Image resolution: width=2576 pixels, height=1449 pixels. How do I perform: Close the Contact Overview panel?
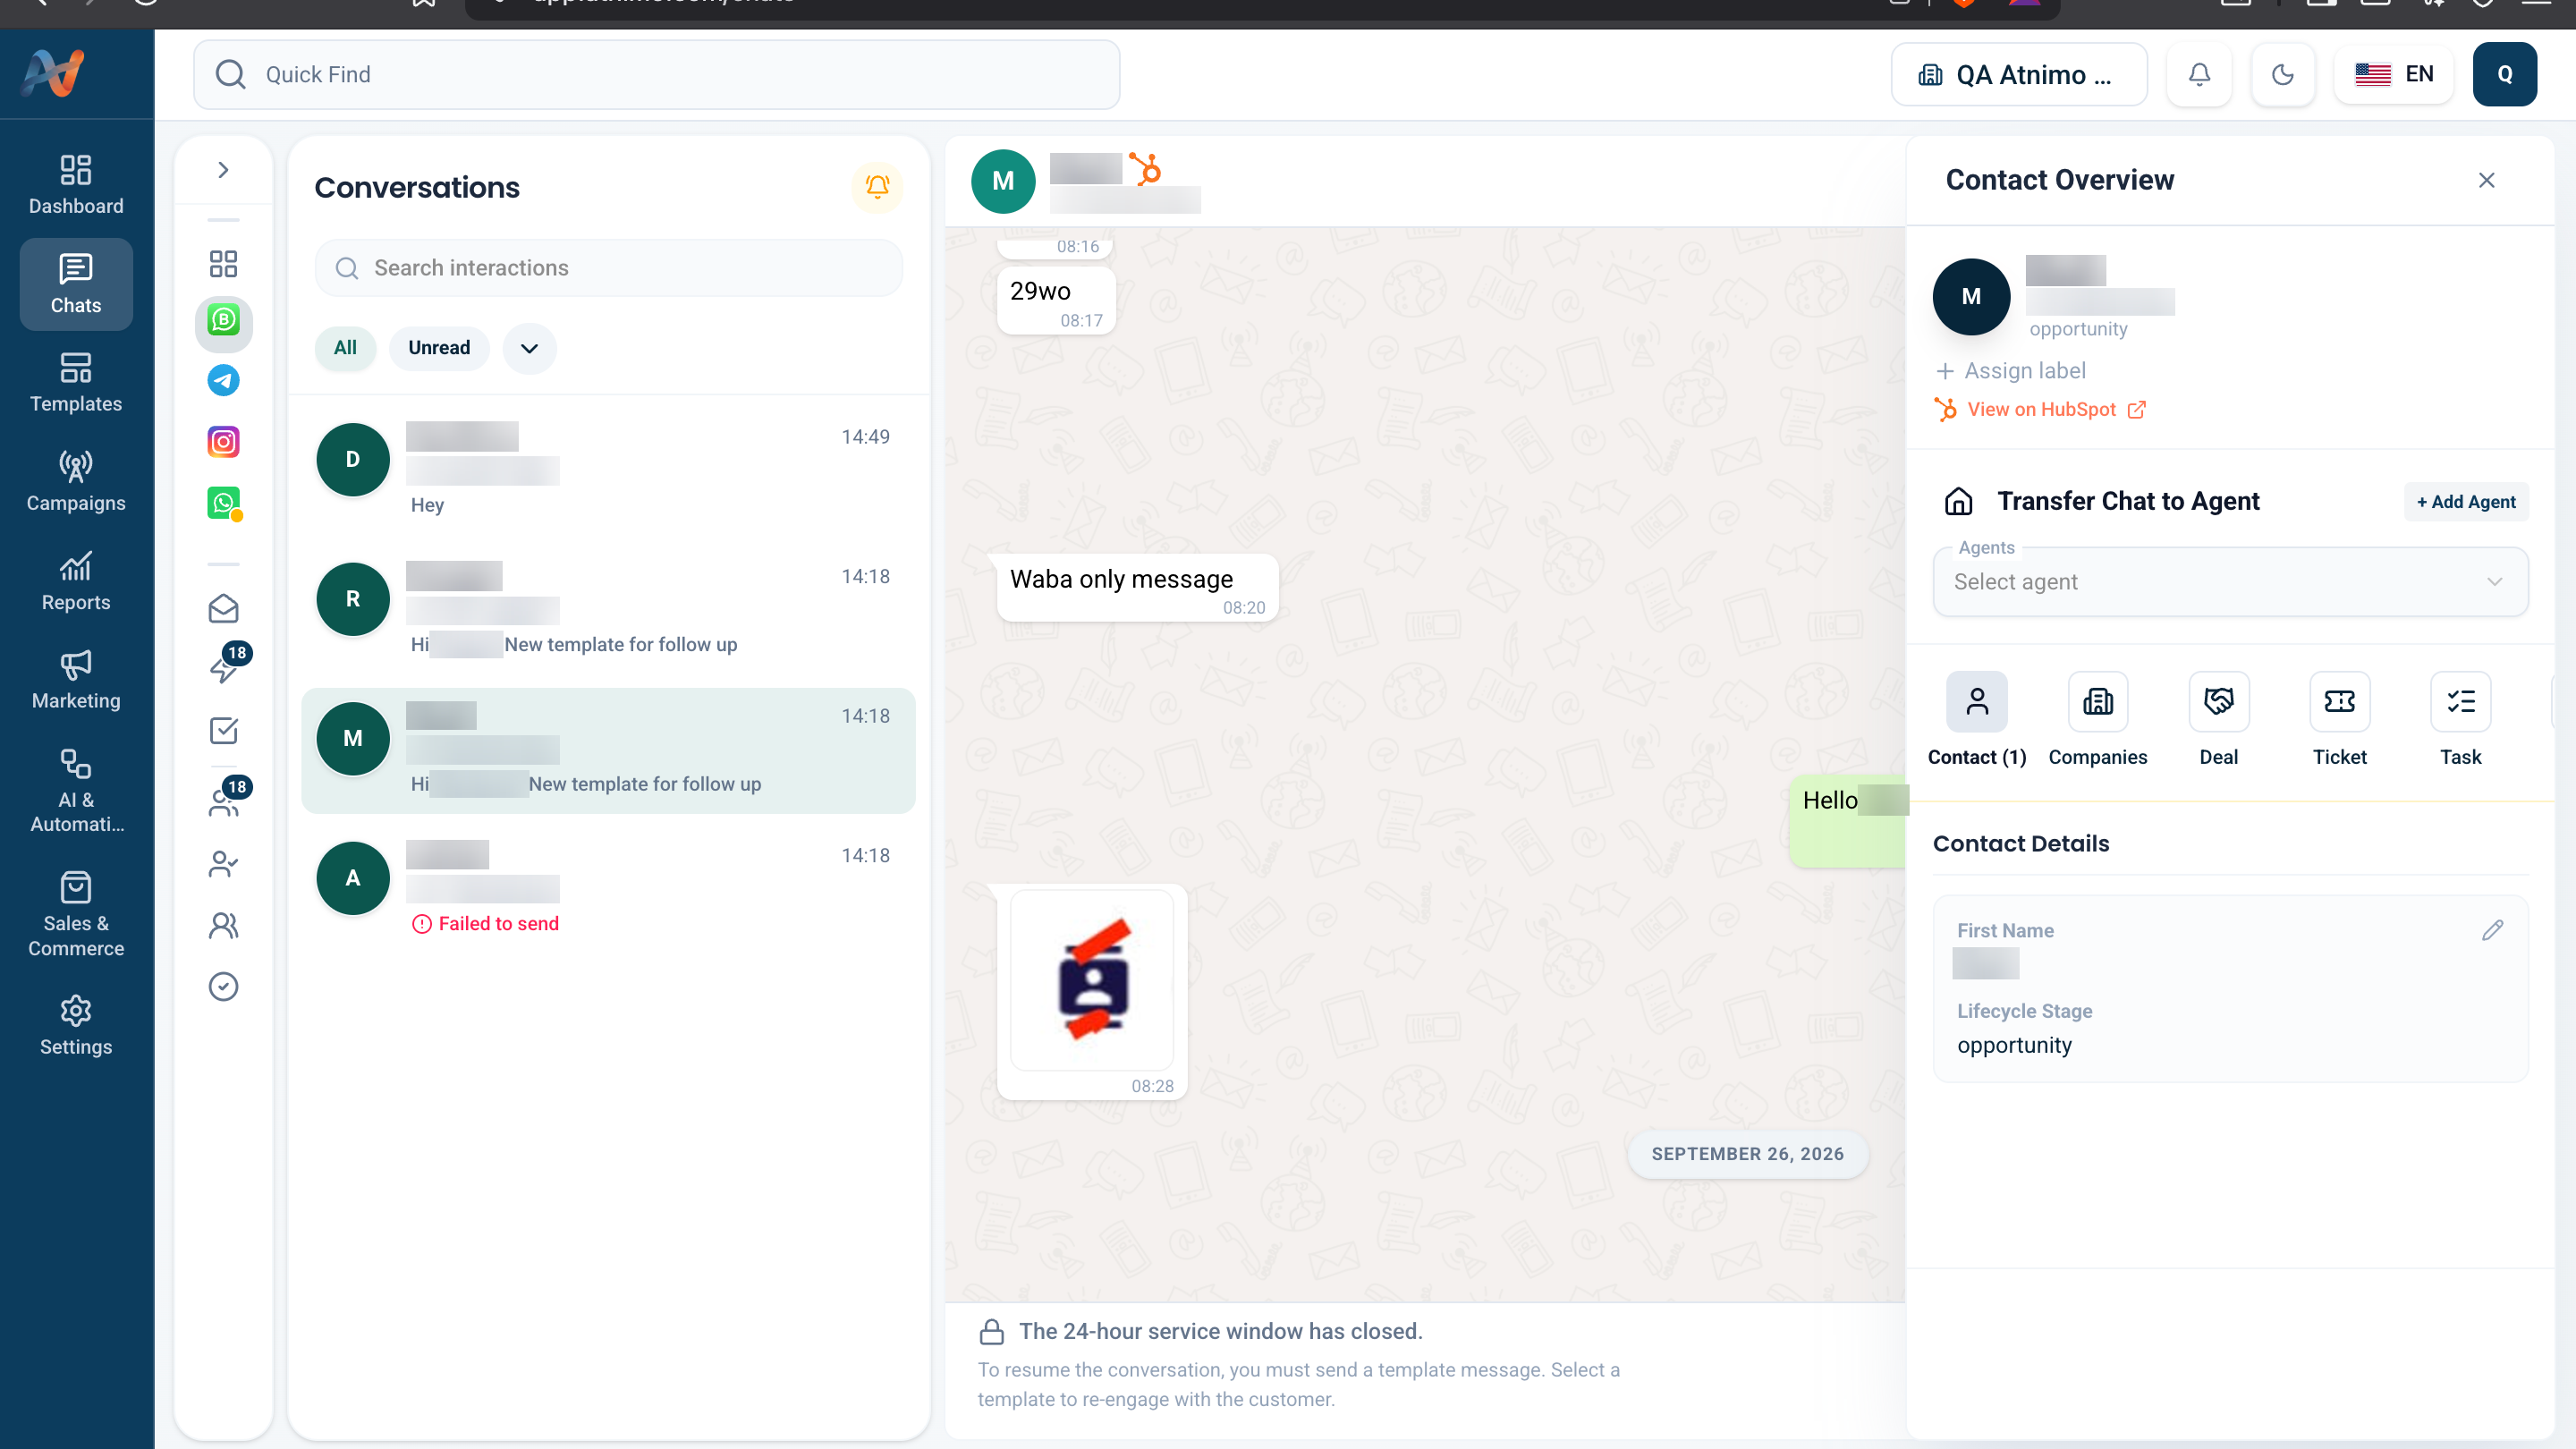coord(2486,180)
